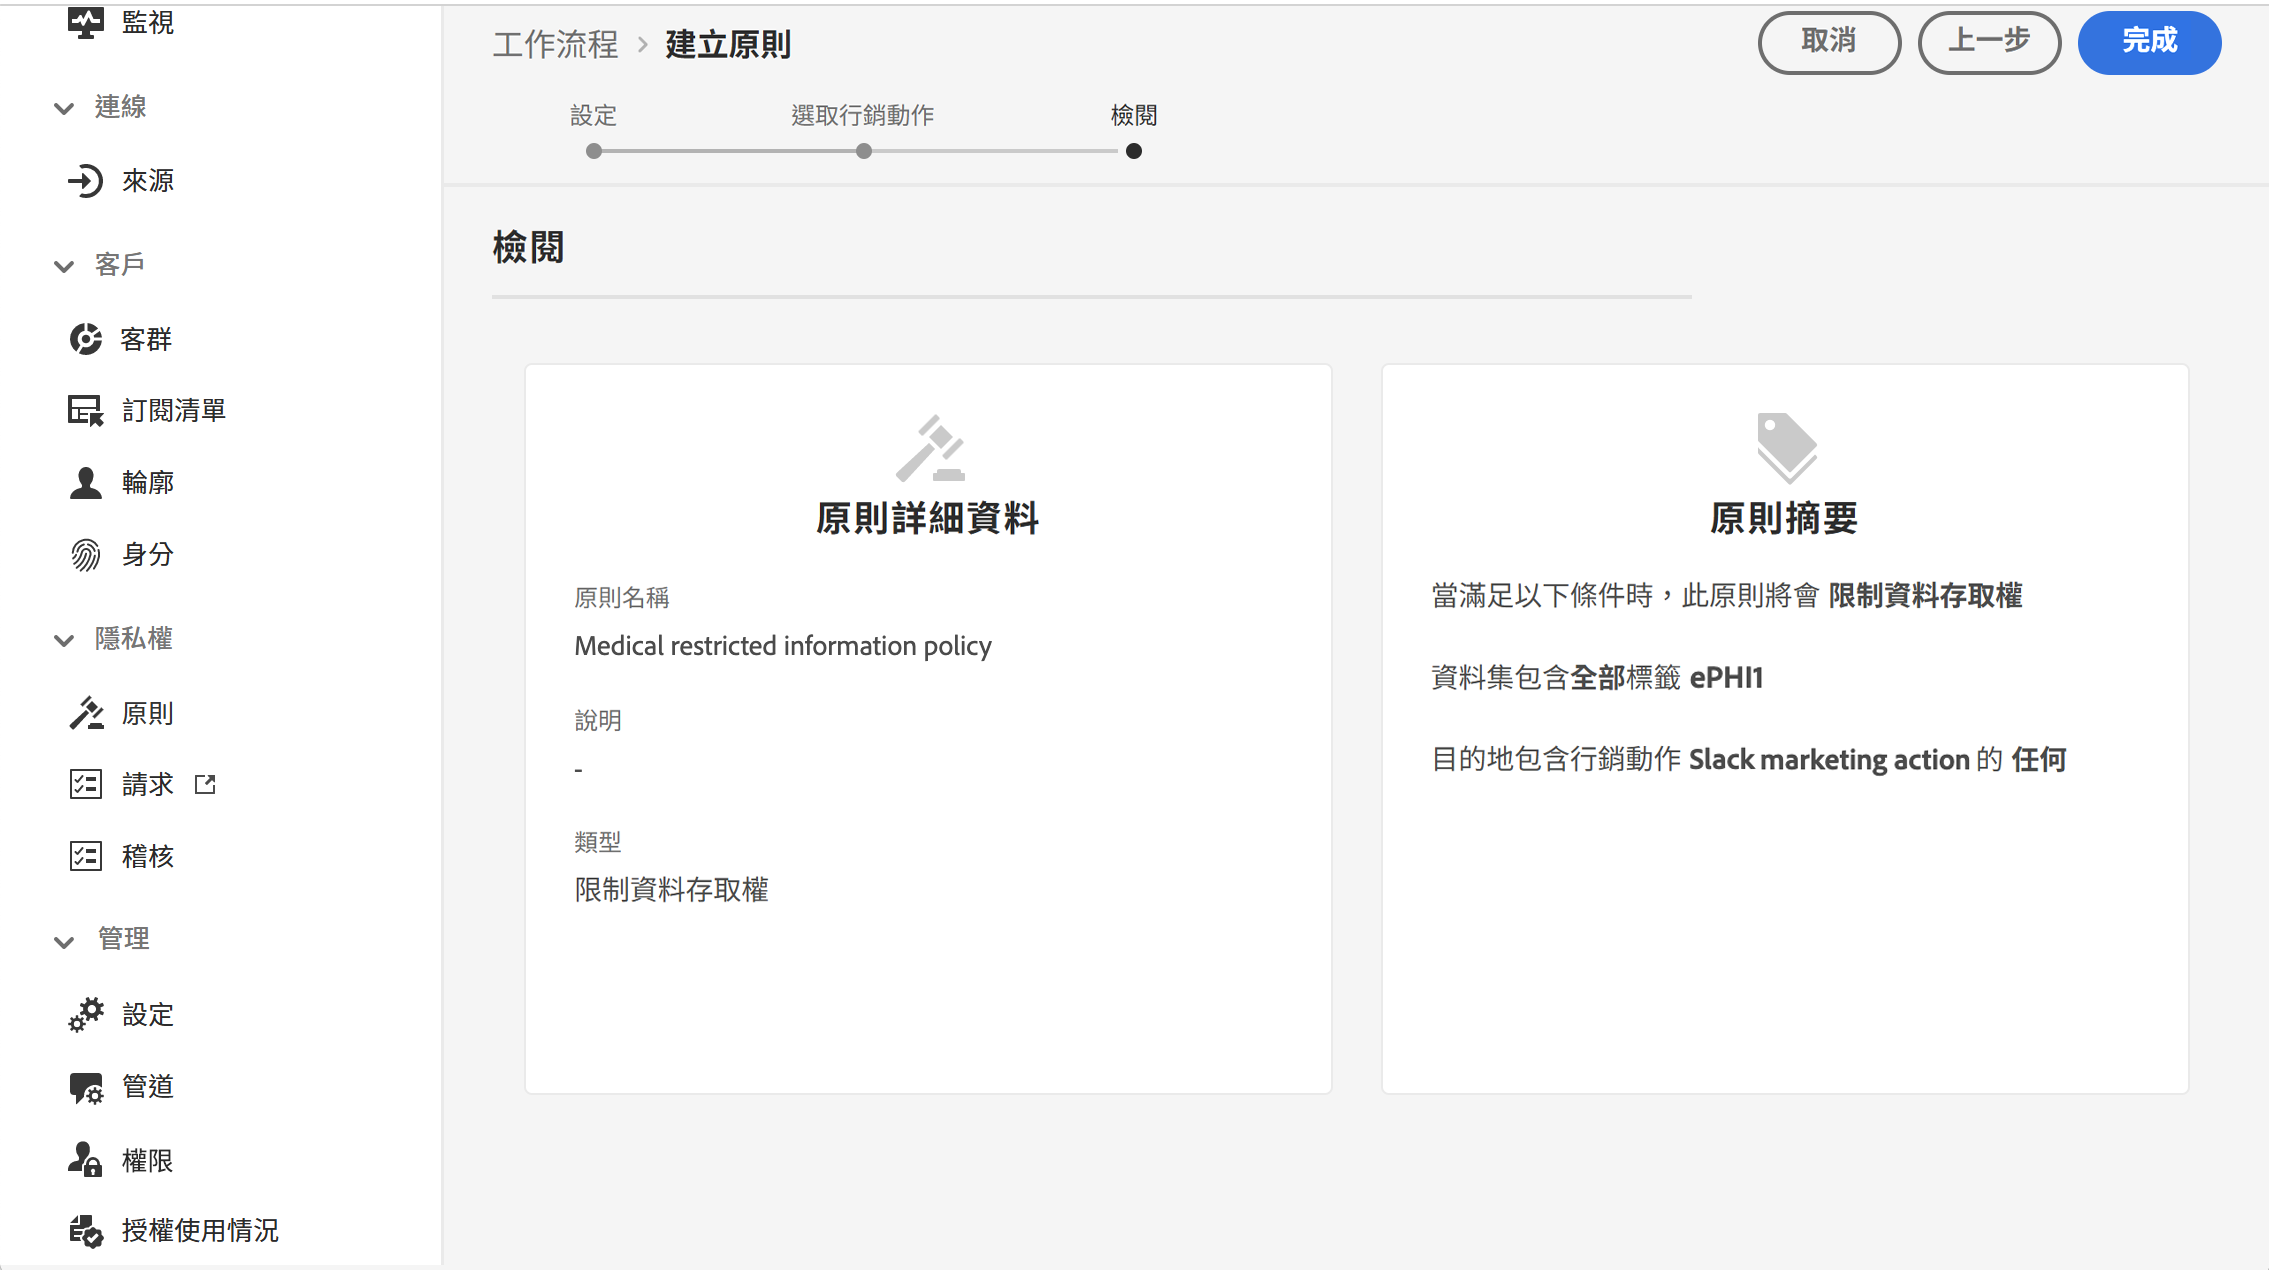Click the 訂閱清單 subscription list icon
Image resolution: width=2269 pixels, height=1270 pixels.
(86, 410)
